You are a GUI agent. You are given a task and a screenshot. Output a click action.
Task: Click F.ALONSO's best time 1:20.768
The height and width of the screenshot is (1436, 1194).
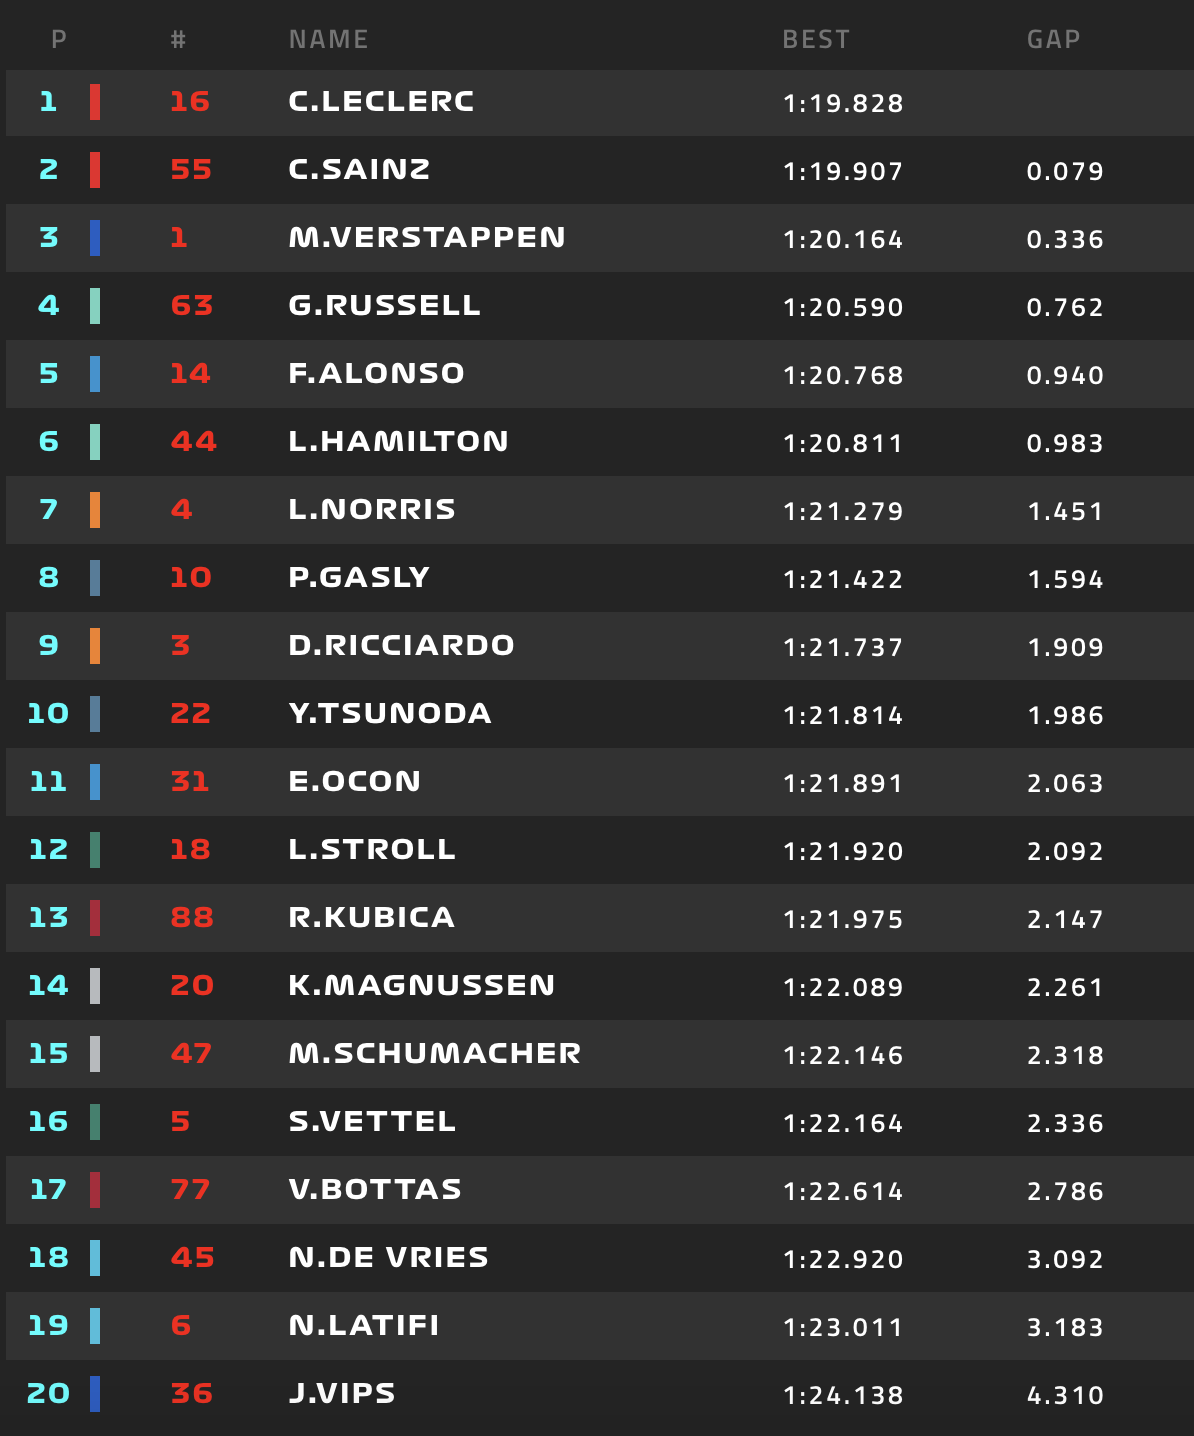click(x=843, y=375)
